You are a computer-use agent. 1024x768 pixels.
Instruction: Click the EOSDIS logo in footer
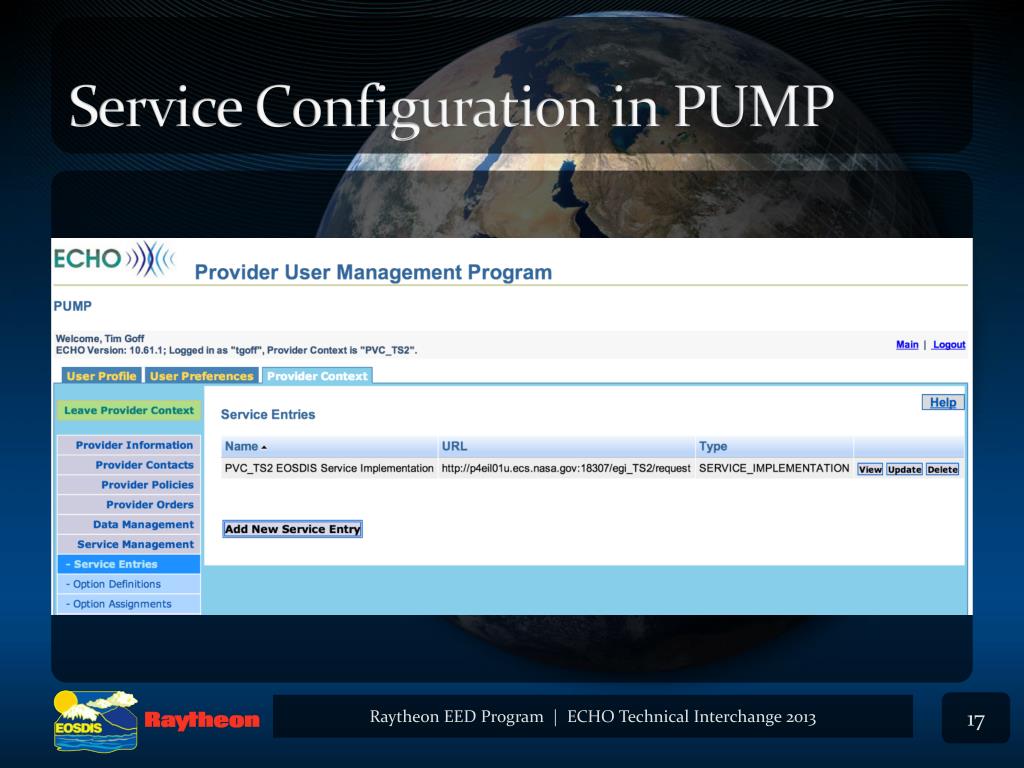[x=96, y=720]
